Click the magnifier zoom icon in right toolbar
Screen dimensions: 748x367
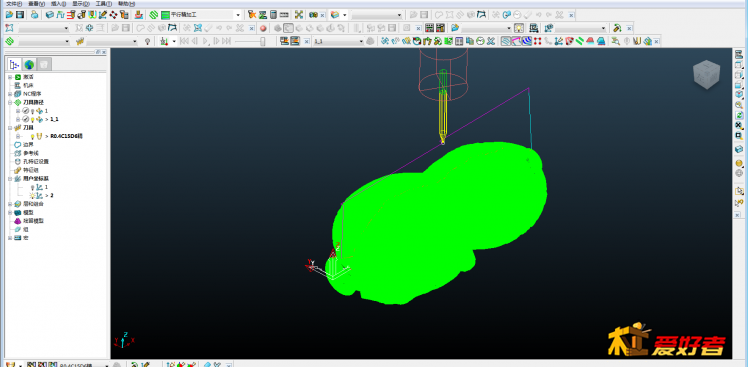[x=739, y=105]
